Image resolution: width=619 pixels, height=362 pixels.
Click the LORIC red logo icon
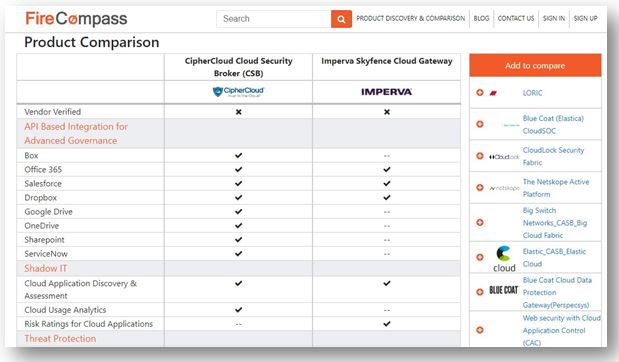pos(493,93)
